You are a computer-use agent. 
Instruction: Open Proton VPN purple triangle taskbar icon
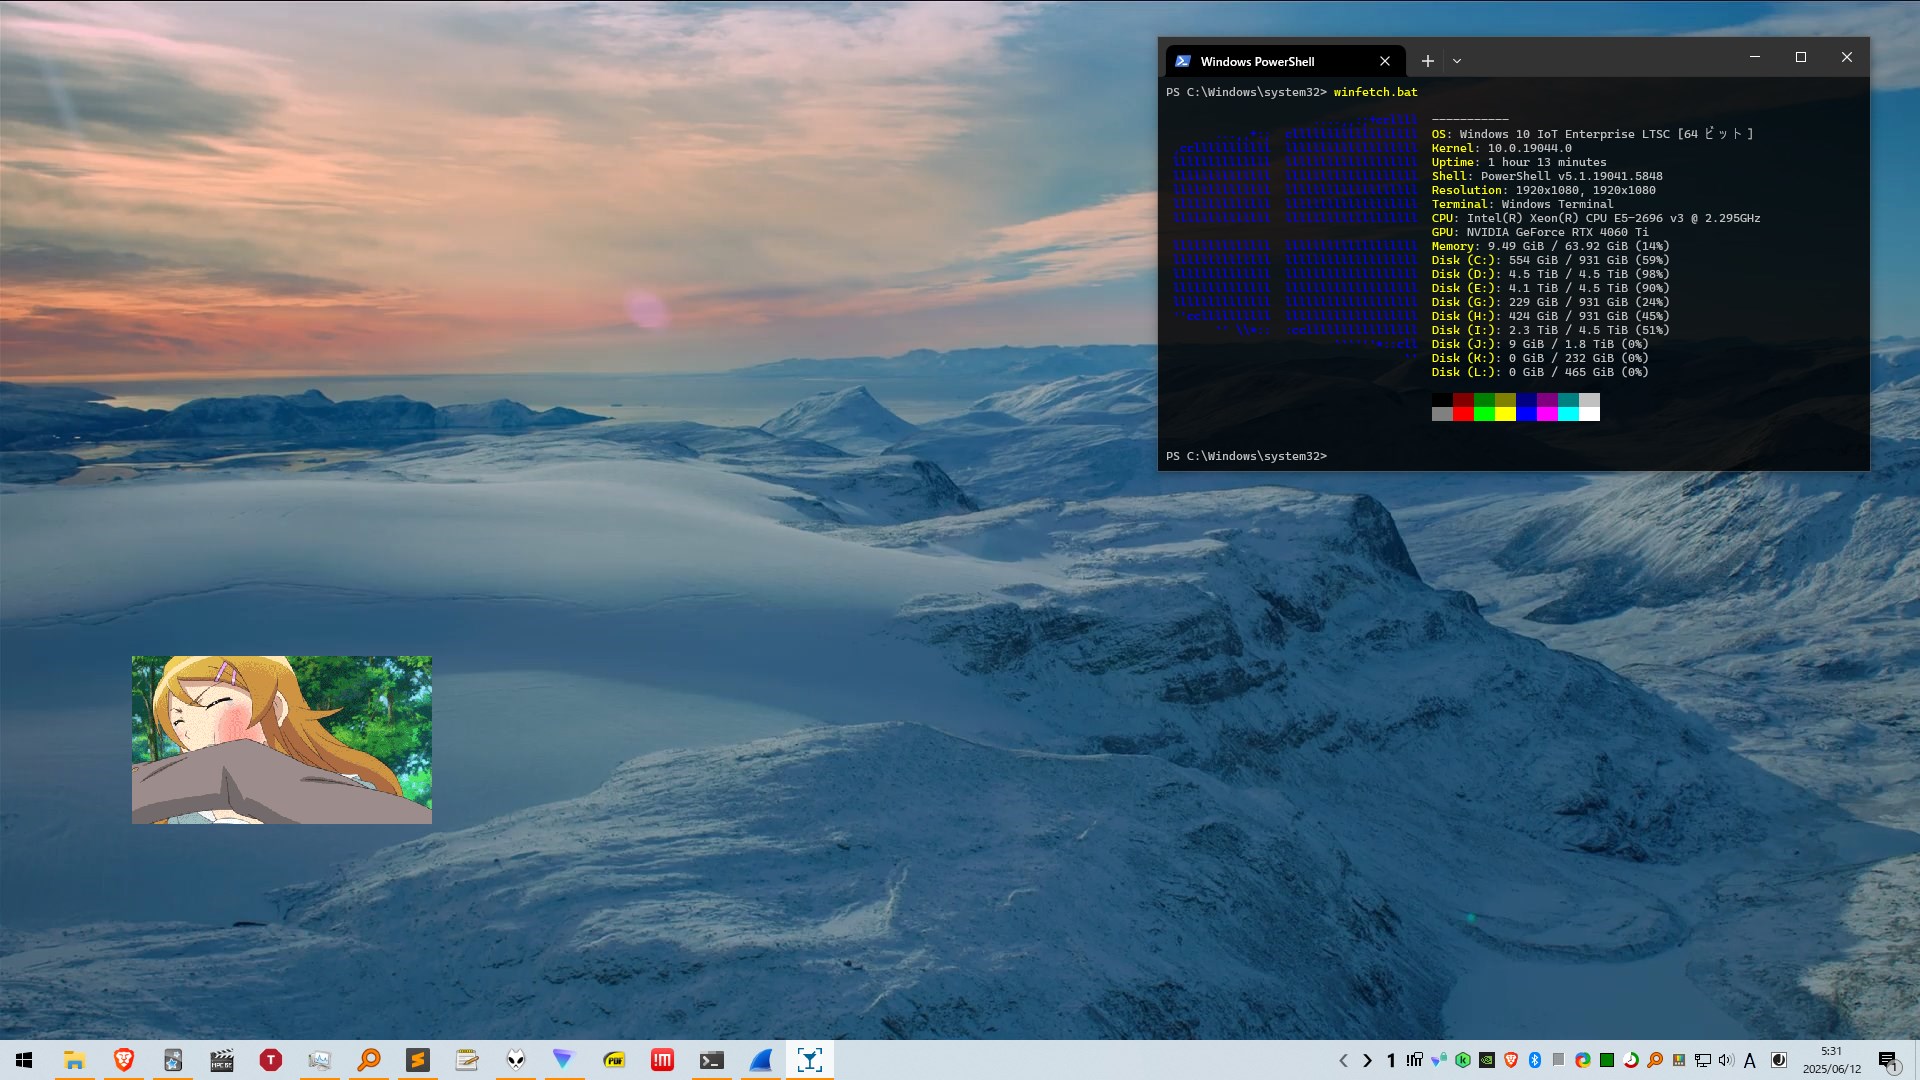[x=564, y=1060]
